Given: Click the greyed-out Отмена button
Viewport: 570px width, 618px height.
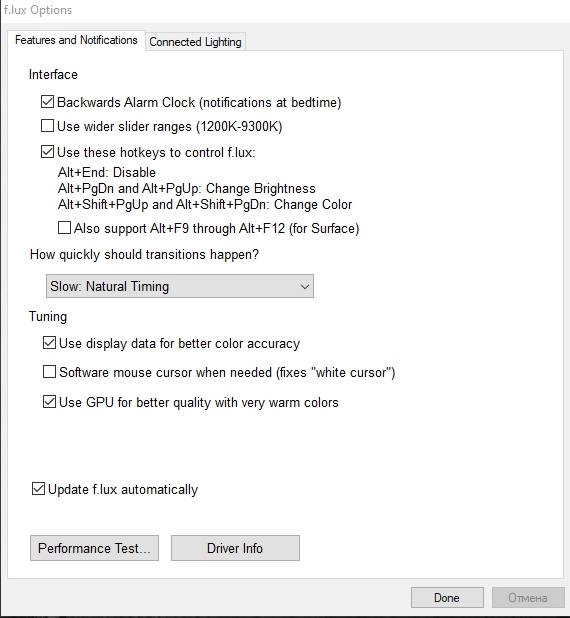Looking at the screenshot, I should coord(528,598).
